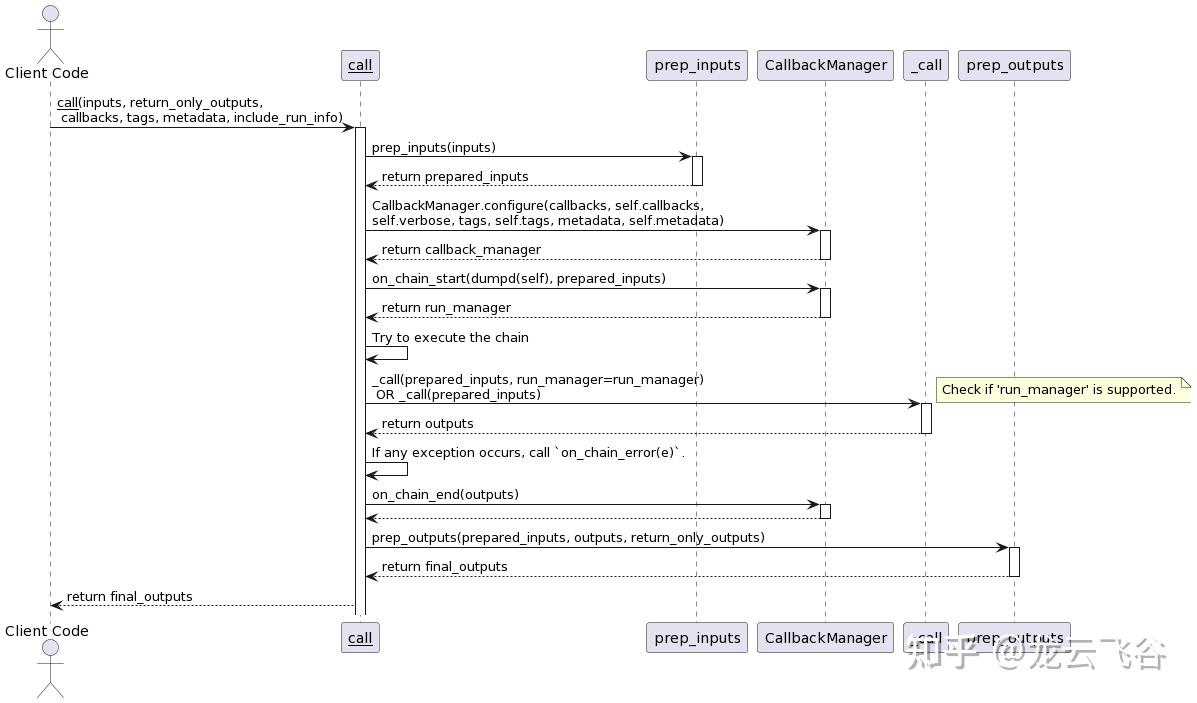Click 'return final_outputs' label arriving at Client Code
This screenshot has width=1197, height=703.
(130, 597)
